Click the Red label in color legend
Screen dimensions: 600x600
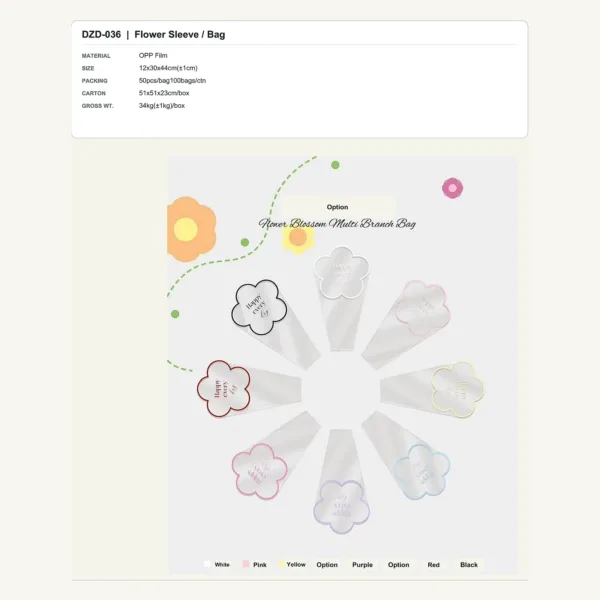(434, 565)
